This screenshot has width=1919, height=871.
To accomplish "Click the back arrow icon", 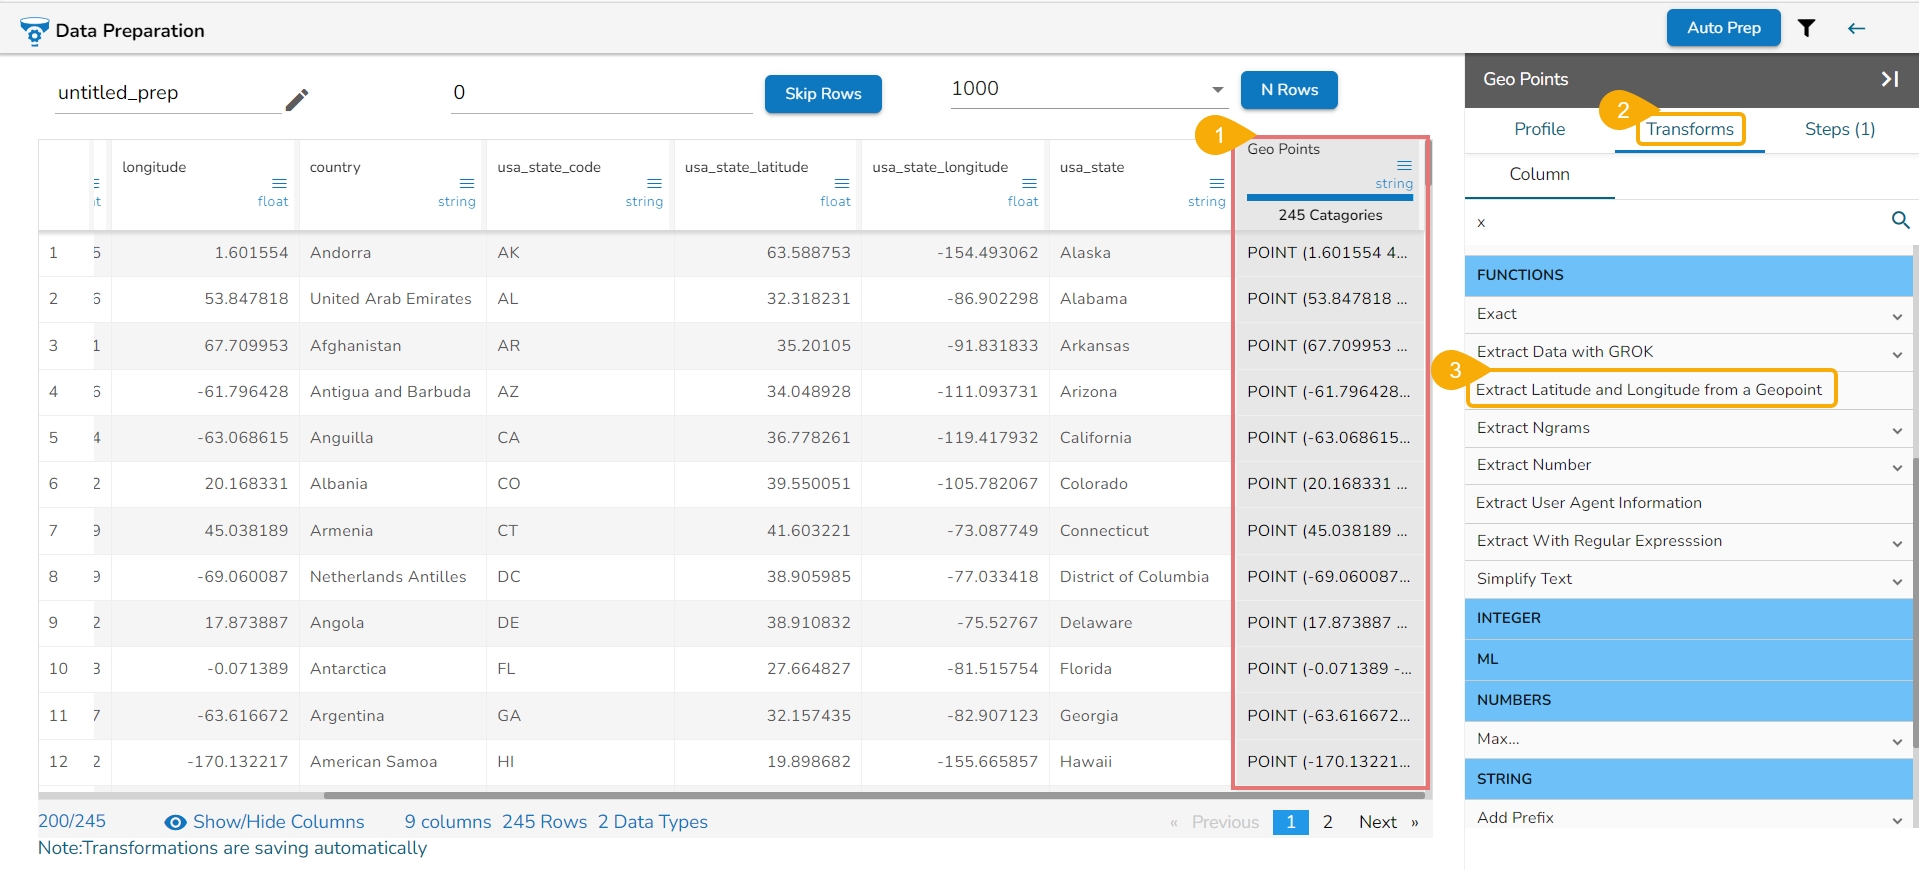I will 1856,28.
